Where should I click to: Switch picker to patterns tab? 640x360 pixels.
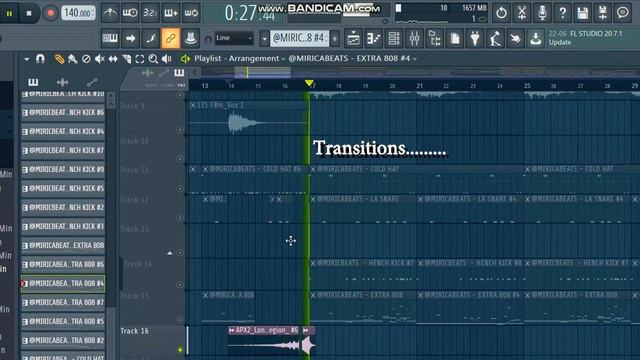(x=33, y=82)
